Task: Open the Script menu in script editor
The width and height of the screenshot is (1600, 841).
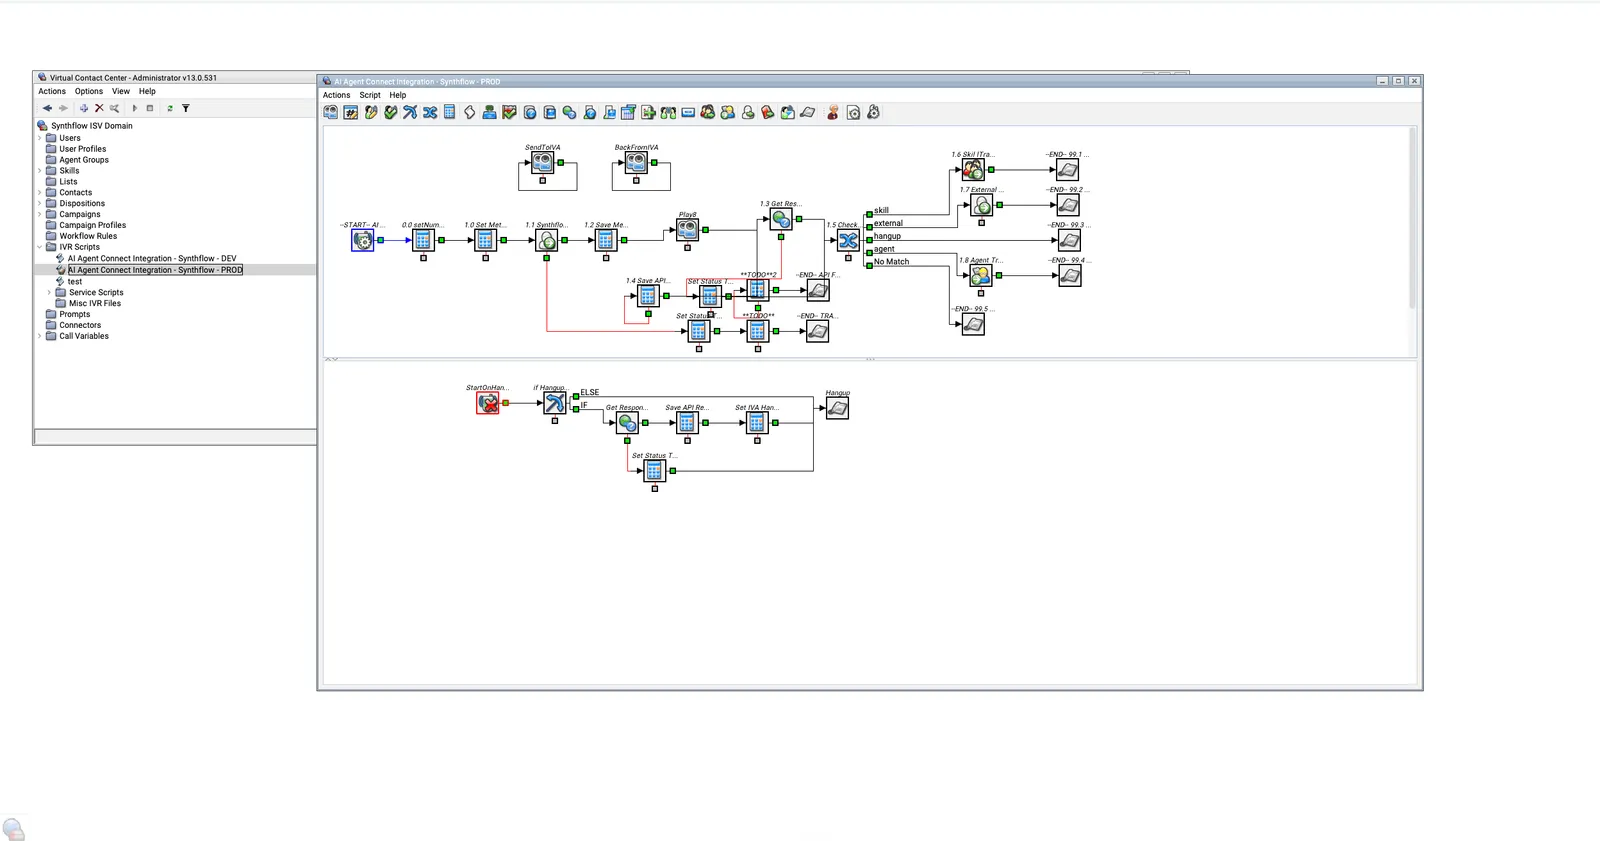Action: [370, 95]
